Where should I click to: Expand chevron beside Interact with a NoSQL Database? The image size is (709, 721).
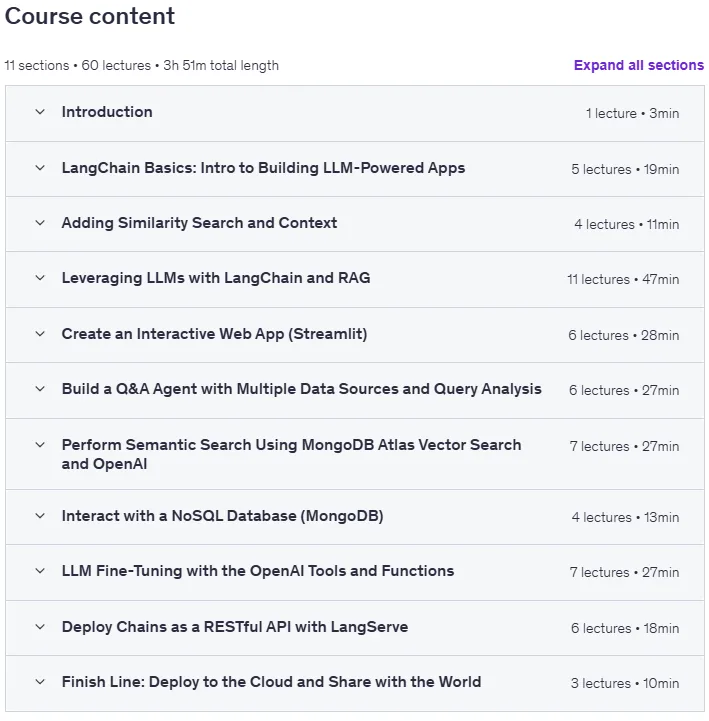40,516
